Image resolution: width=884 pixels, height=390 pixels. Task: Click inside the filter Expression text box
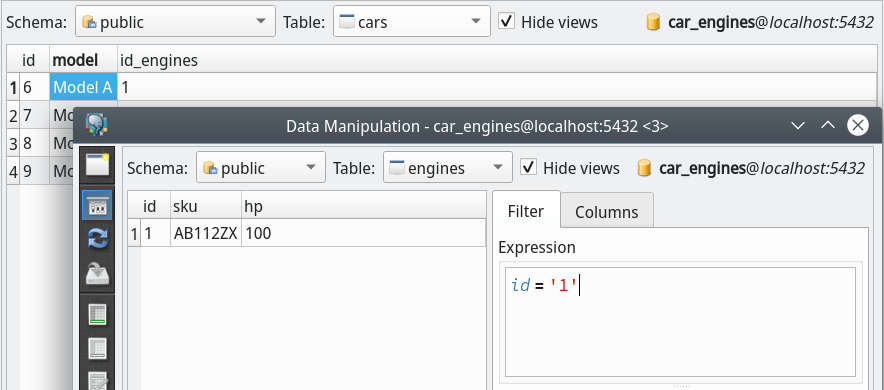[x=680, y=322]
